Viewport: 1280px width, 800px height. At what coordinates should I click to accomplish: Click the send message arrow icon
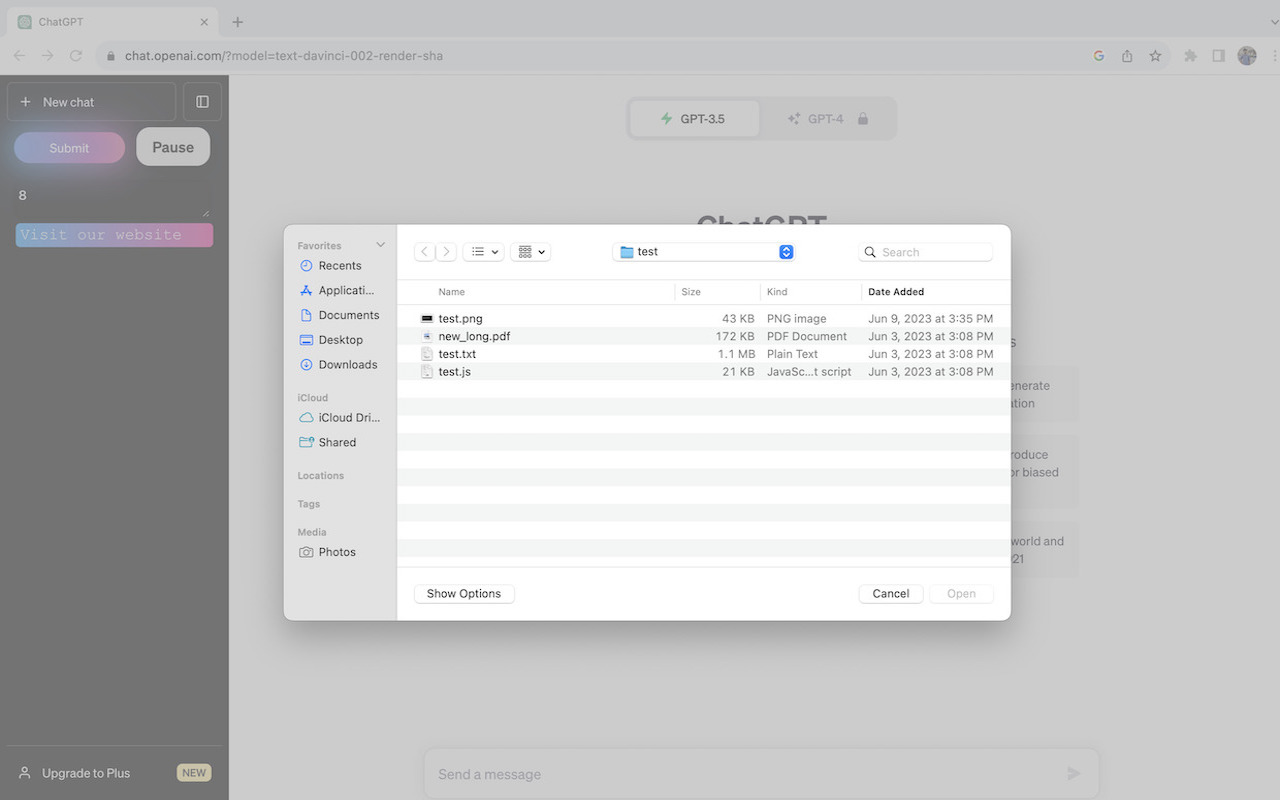(1073, 773)
